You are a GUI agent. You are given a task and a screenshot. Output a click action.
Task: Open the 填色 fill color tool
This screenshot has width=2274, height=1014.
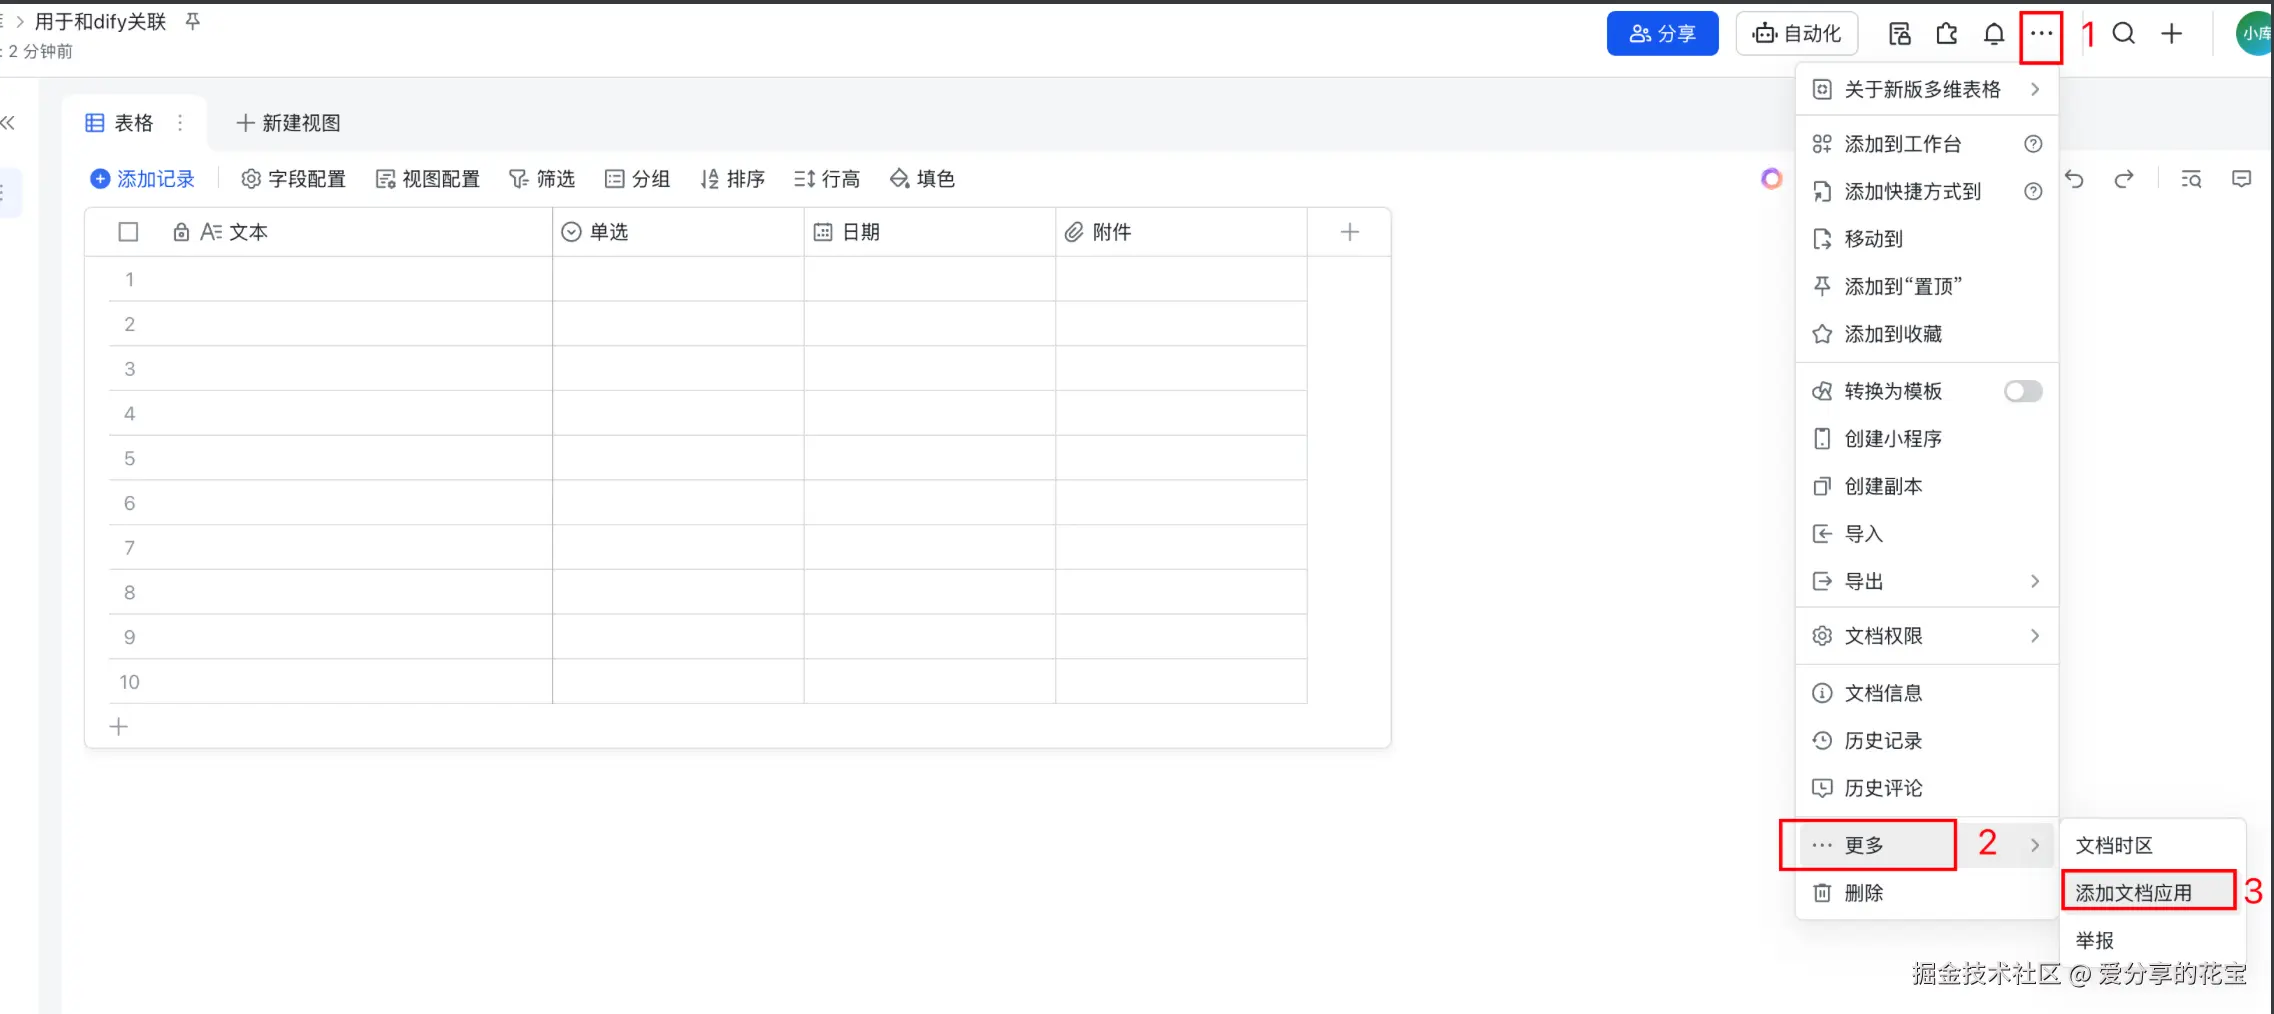click(922, 179)
